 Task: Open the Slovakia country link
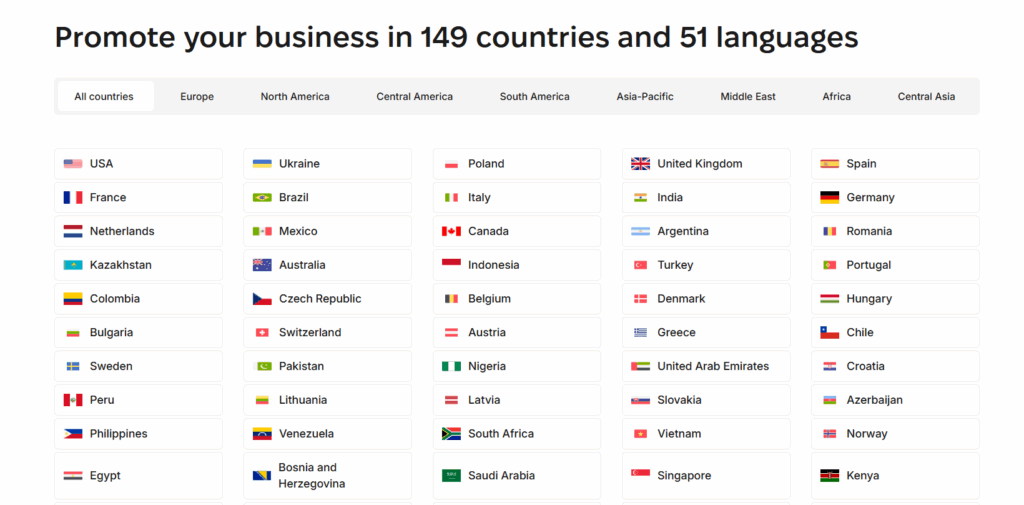[x=706, y=400]
